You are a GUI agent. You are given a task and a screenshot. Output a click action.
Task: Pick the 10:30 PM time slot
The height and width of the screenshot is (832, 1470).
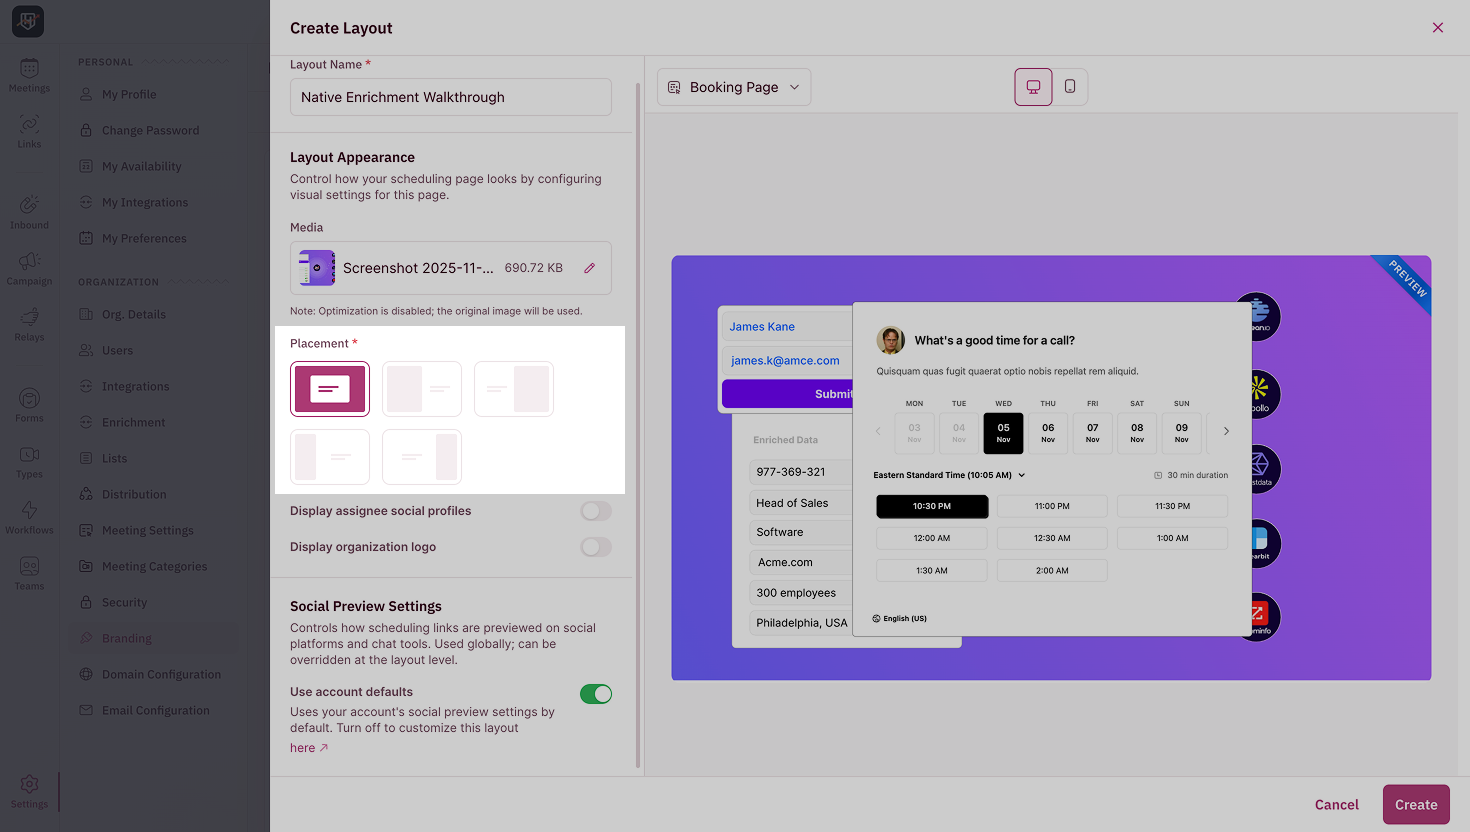coord(932,506)
